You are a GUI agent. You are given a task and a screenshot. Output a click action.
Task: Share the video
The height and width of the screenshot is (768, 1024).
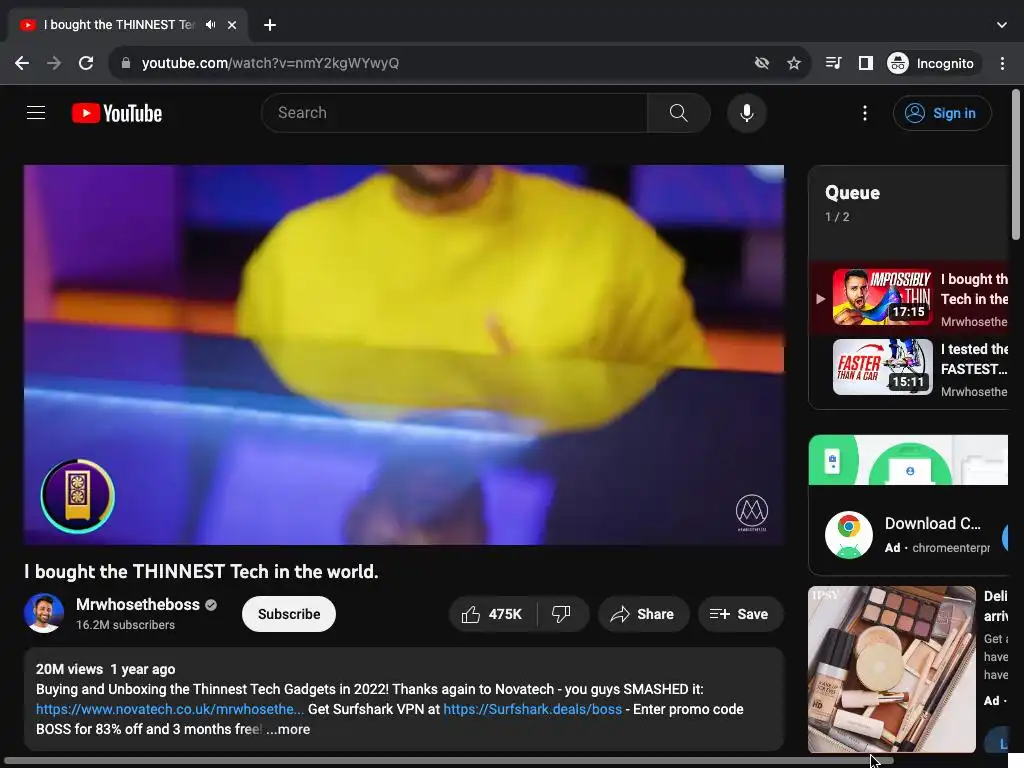click(643, 614)
